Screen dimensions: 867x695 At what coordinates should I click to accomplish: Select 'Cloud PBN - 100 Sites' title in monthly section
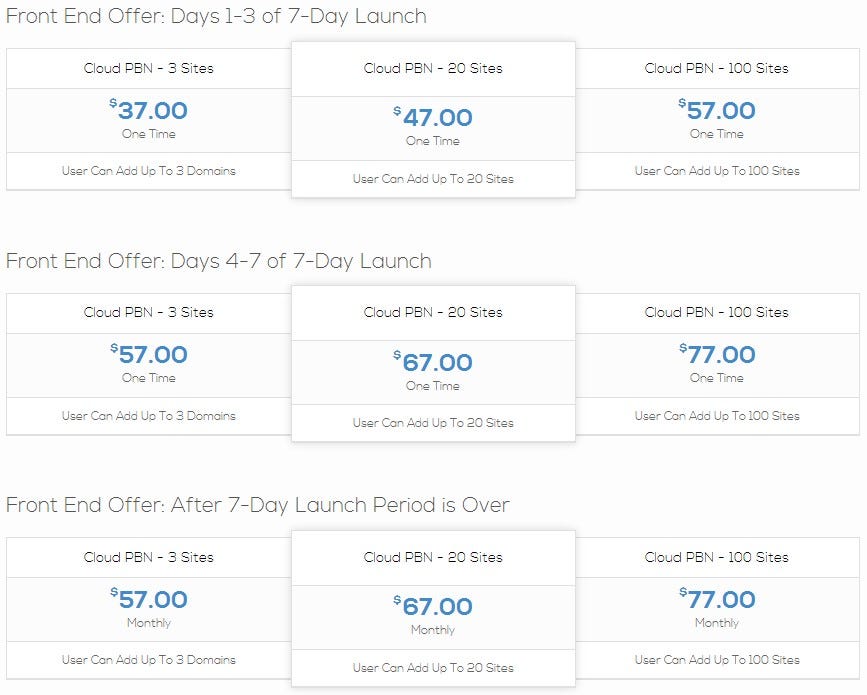tap(717, 557)
